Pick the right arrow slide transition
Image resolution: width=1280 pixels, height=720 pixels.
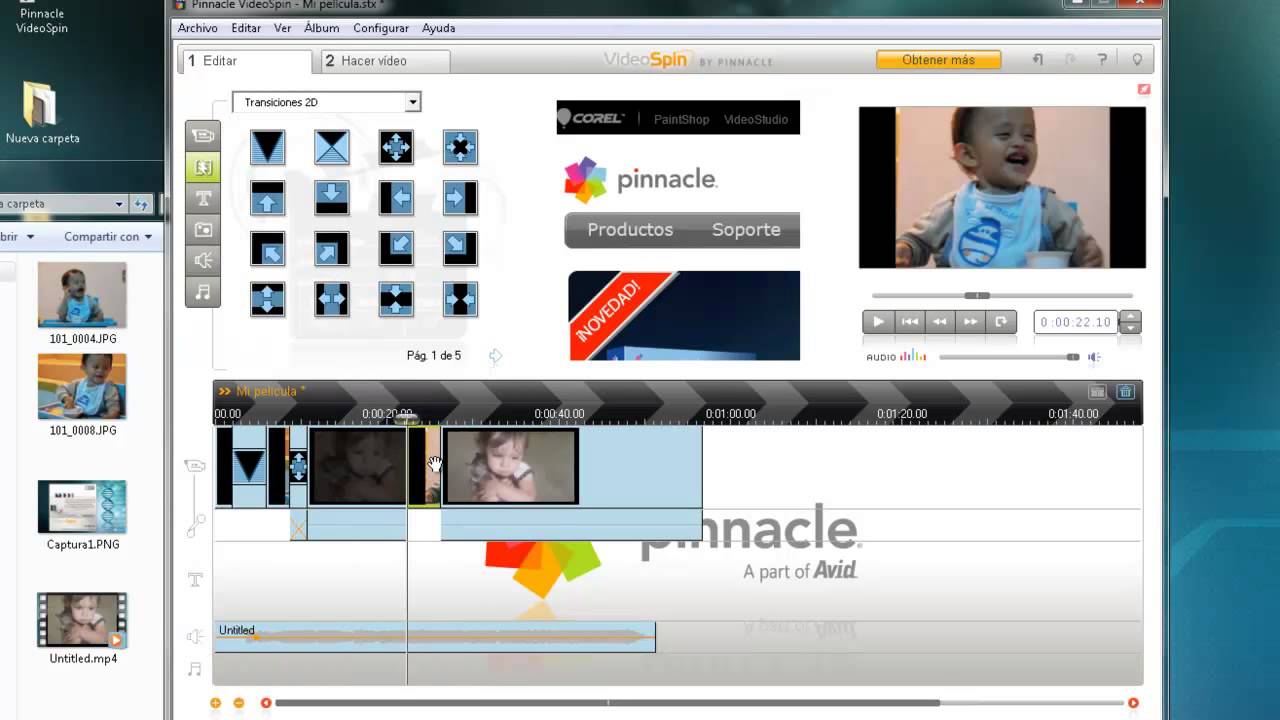pos(460,198)
